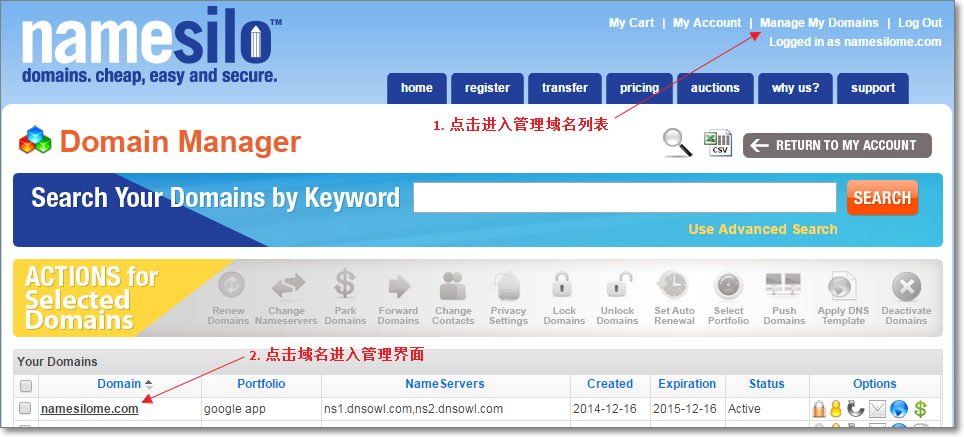
Task: Click the Lock Domains padlock icon
Action: pyautogui.click(x=561, y=285)
